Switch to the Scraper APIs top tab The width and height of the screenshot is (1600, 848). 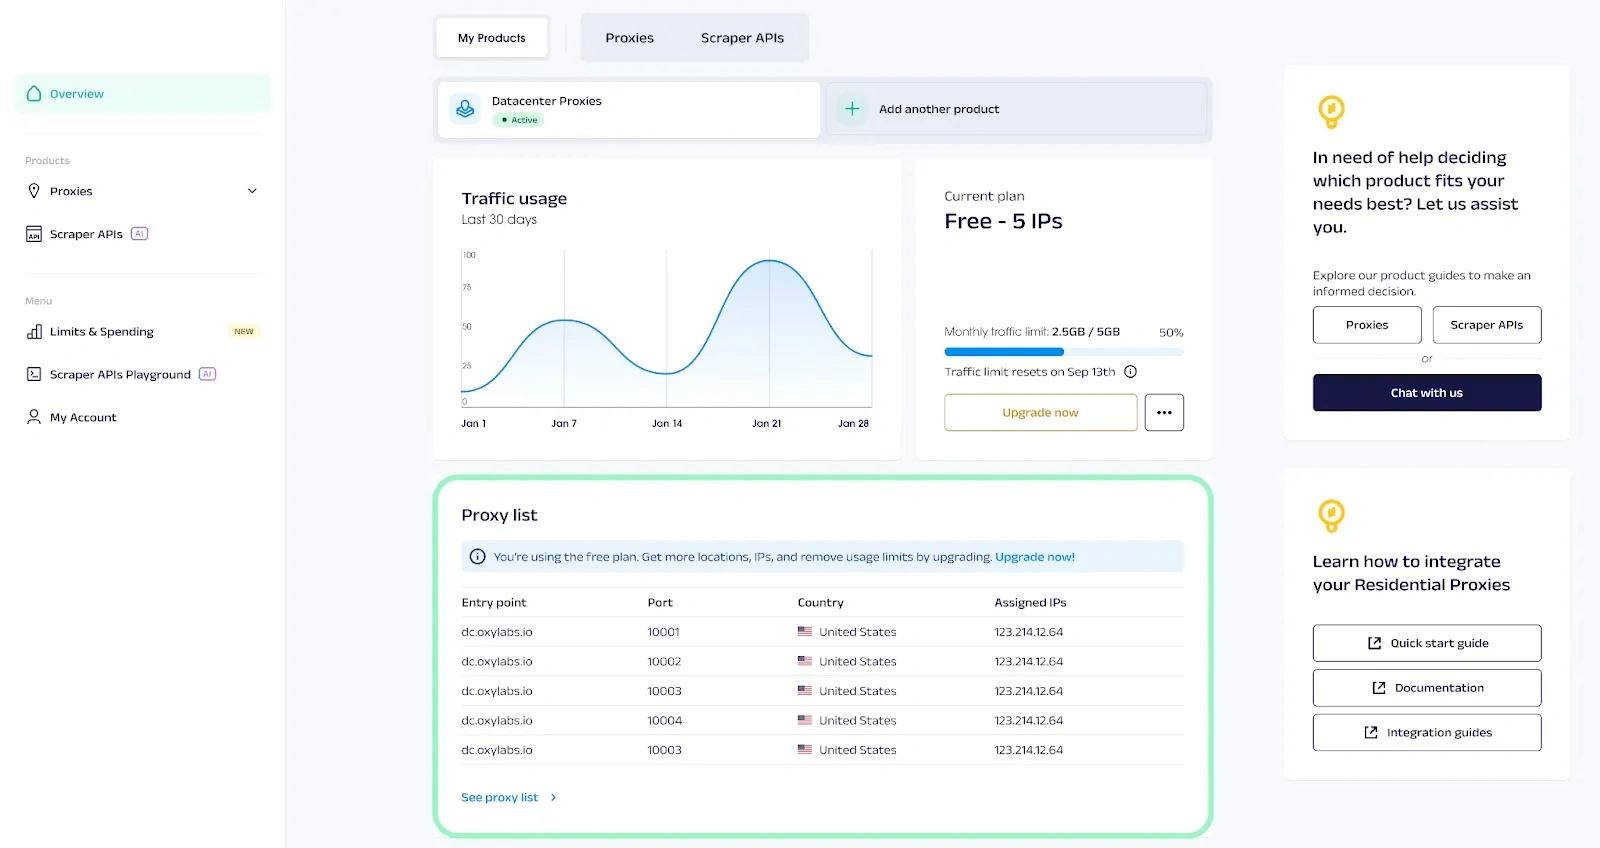click(742, 38)
